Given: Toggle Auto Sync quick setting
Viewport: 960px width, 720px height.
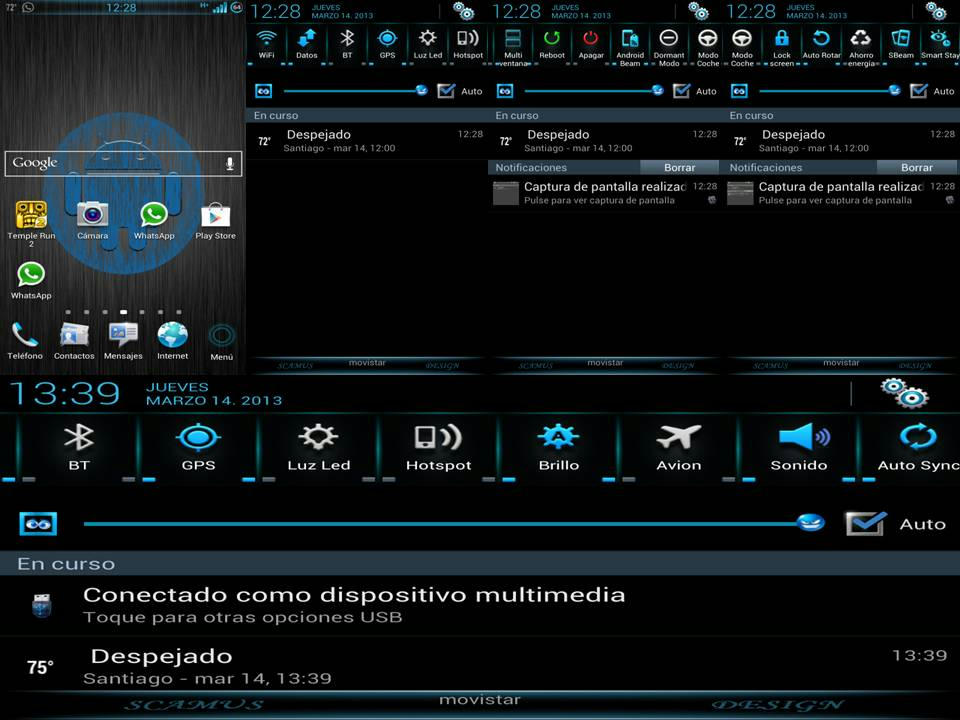Looking at the screenshot, I should click(x=917, y=446).
